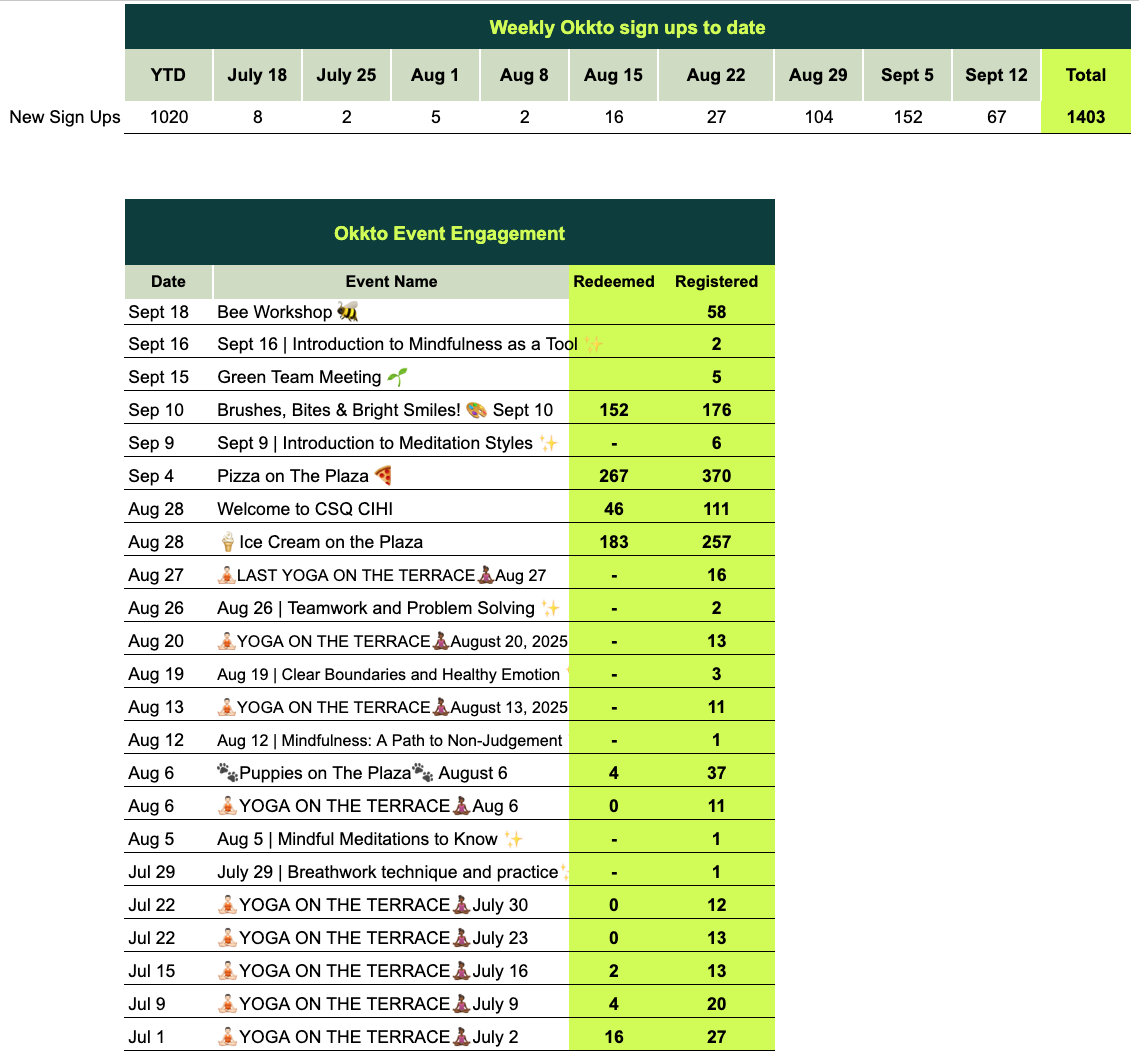
Task: Click the Redeemed column header
Action: coord(614,282)
